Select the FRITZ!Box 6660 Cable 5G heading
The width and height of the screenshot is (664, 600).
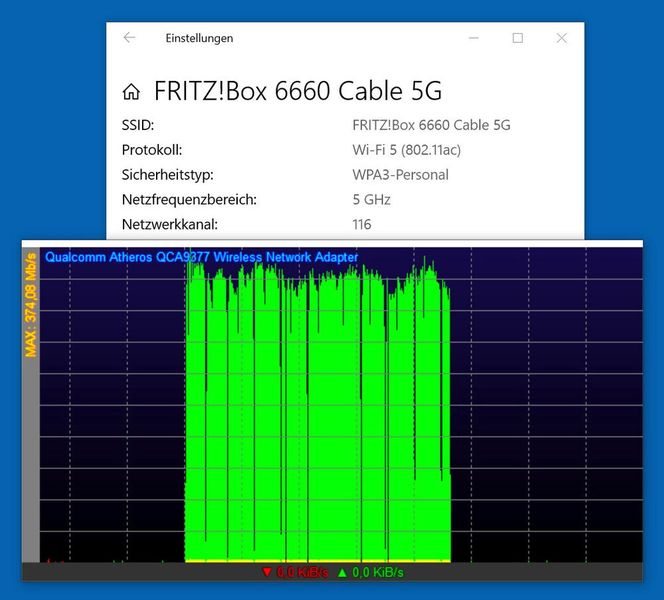click(x=298, y=91)
